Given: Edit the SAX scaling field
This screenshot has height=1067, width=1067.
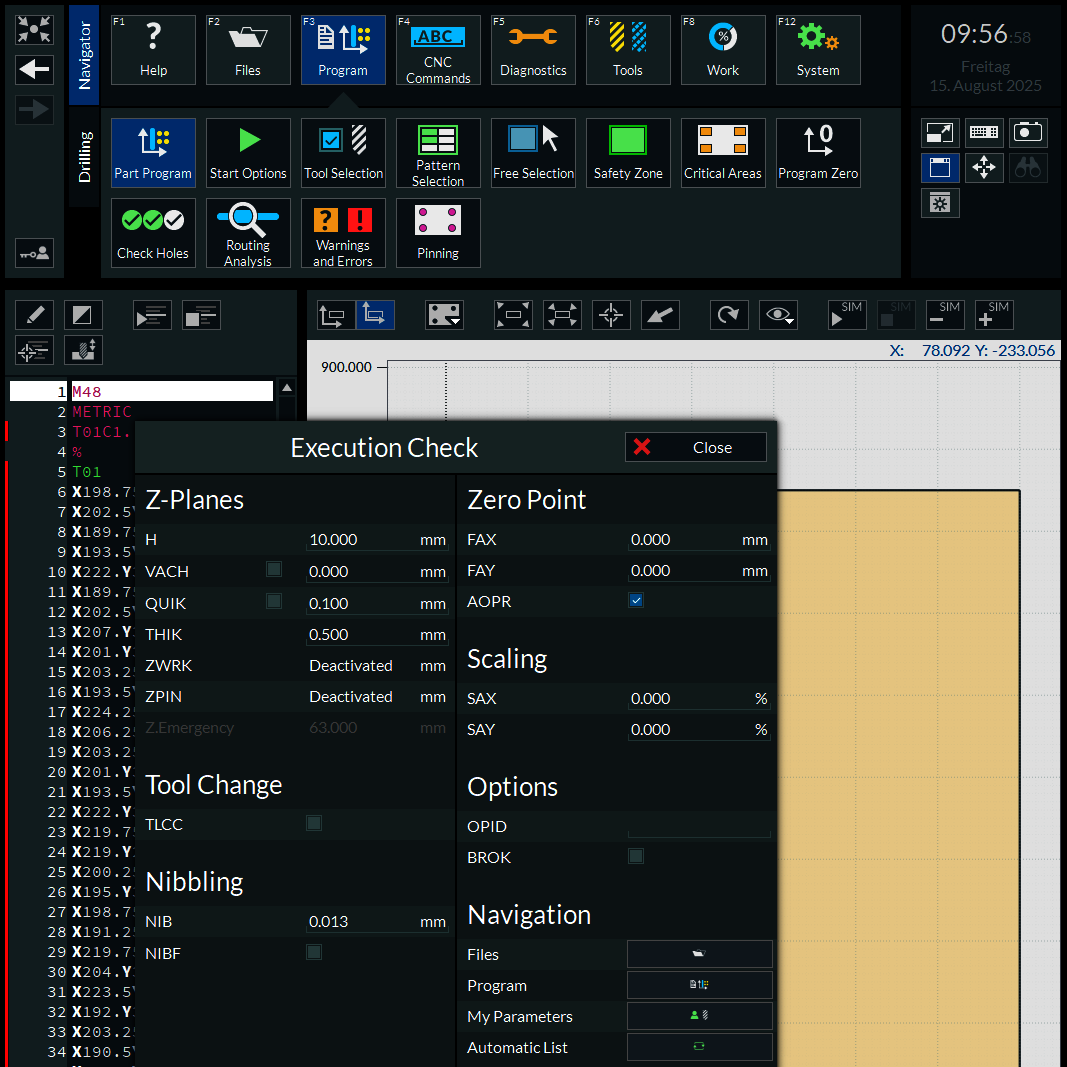Looking at the screenshot, I should tap(699, 699).
